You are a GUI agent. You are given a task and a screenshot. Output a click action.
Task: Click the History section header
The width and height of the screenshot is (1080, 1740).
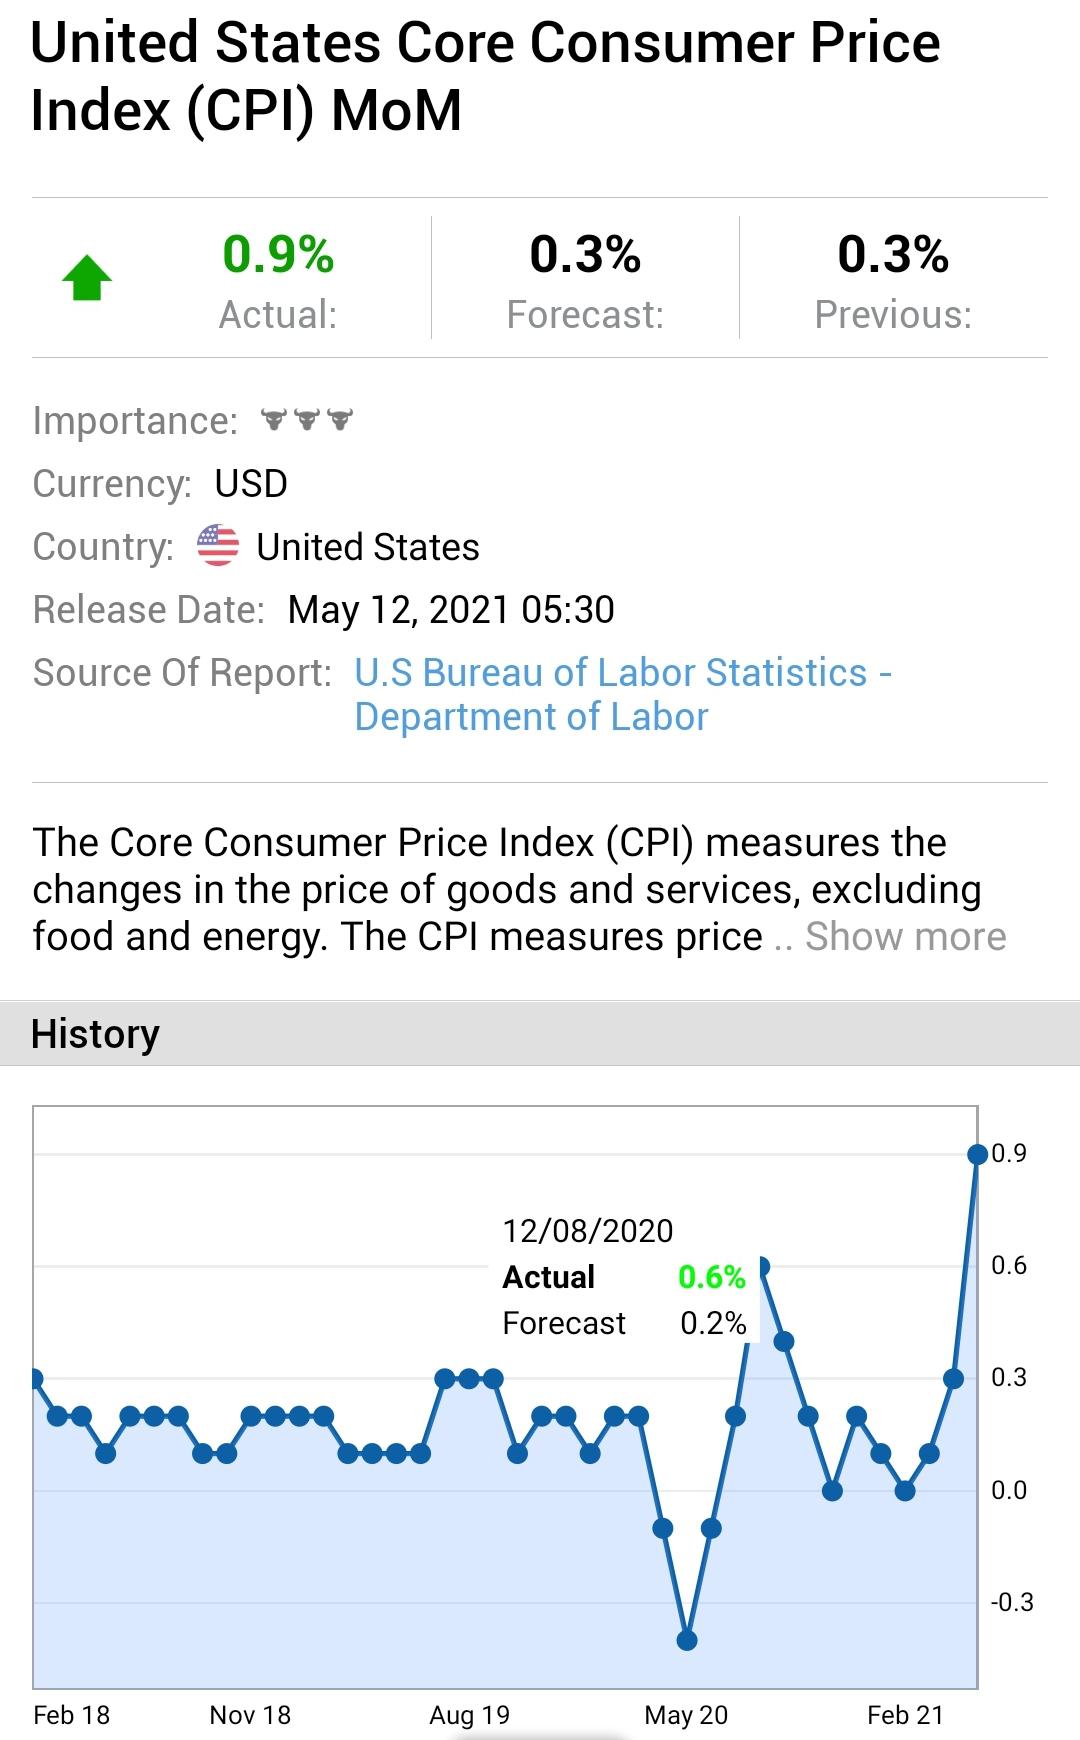pos(96,1034)
